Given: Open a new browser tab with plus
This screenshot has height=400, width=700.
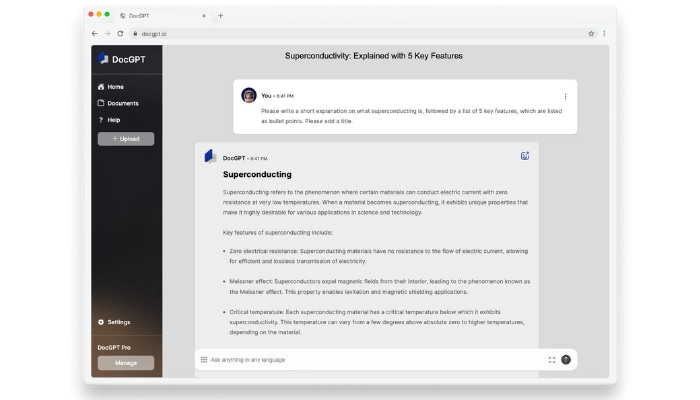Looking at the screenshot, I should [221, 16].
